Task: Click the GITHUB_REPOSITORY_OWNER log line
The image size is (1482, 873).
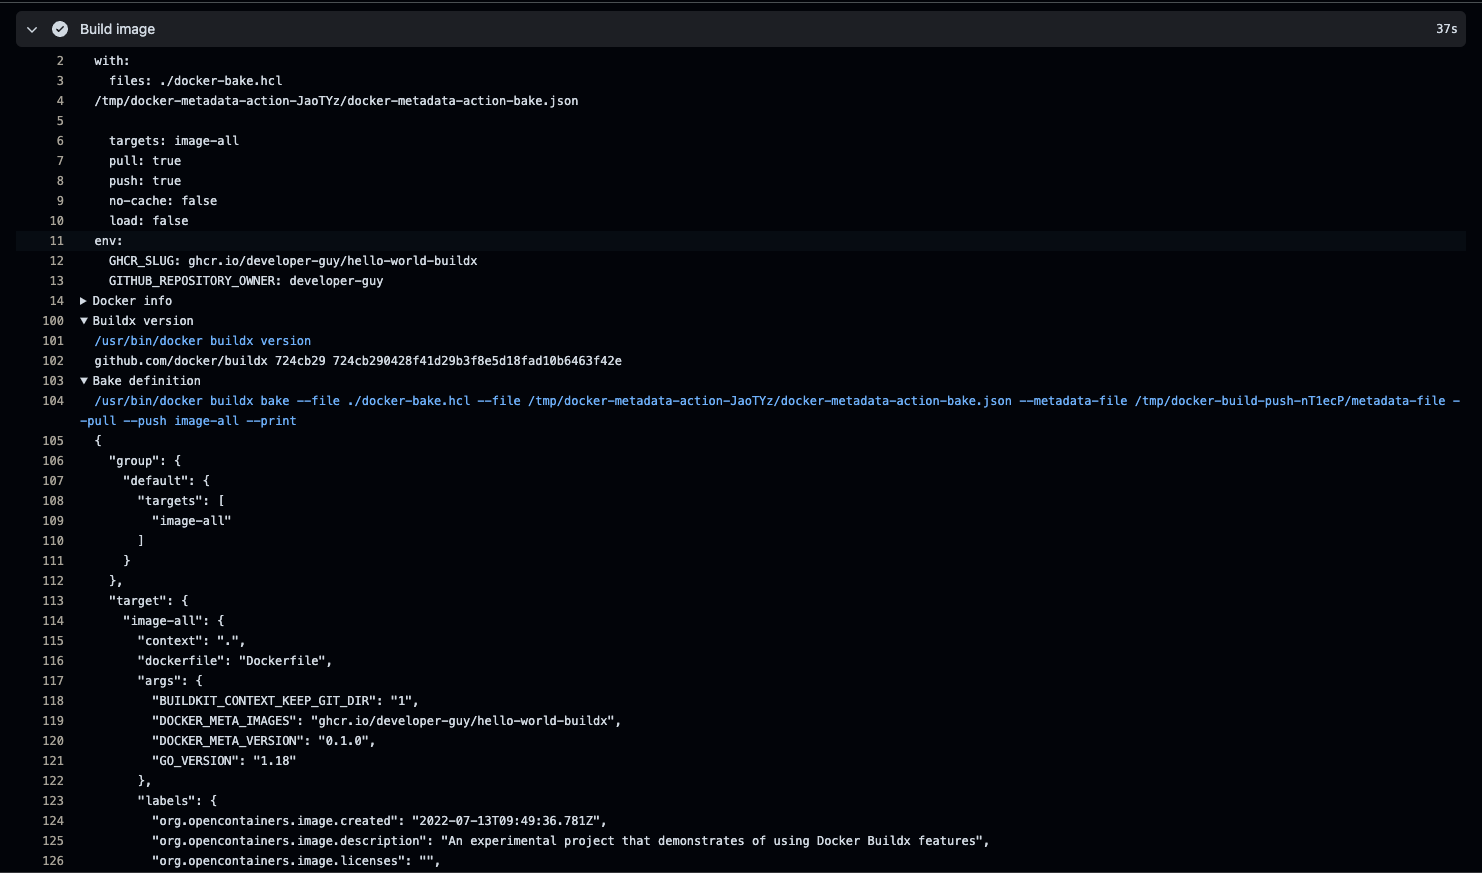Action: tap(246, 281)
